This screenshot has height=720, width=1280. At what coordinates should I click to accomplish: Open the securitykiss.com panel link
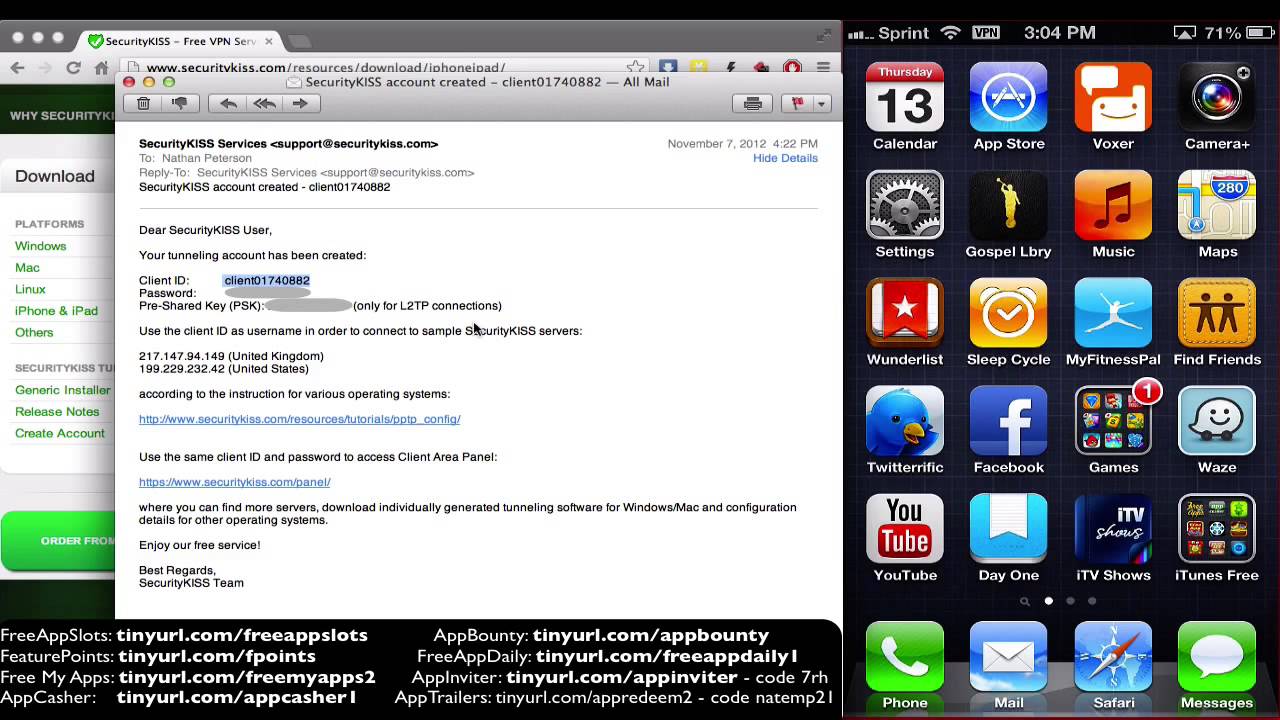234,482
